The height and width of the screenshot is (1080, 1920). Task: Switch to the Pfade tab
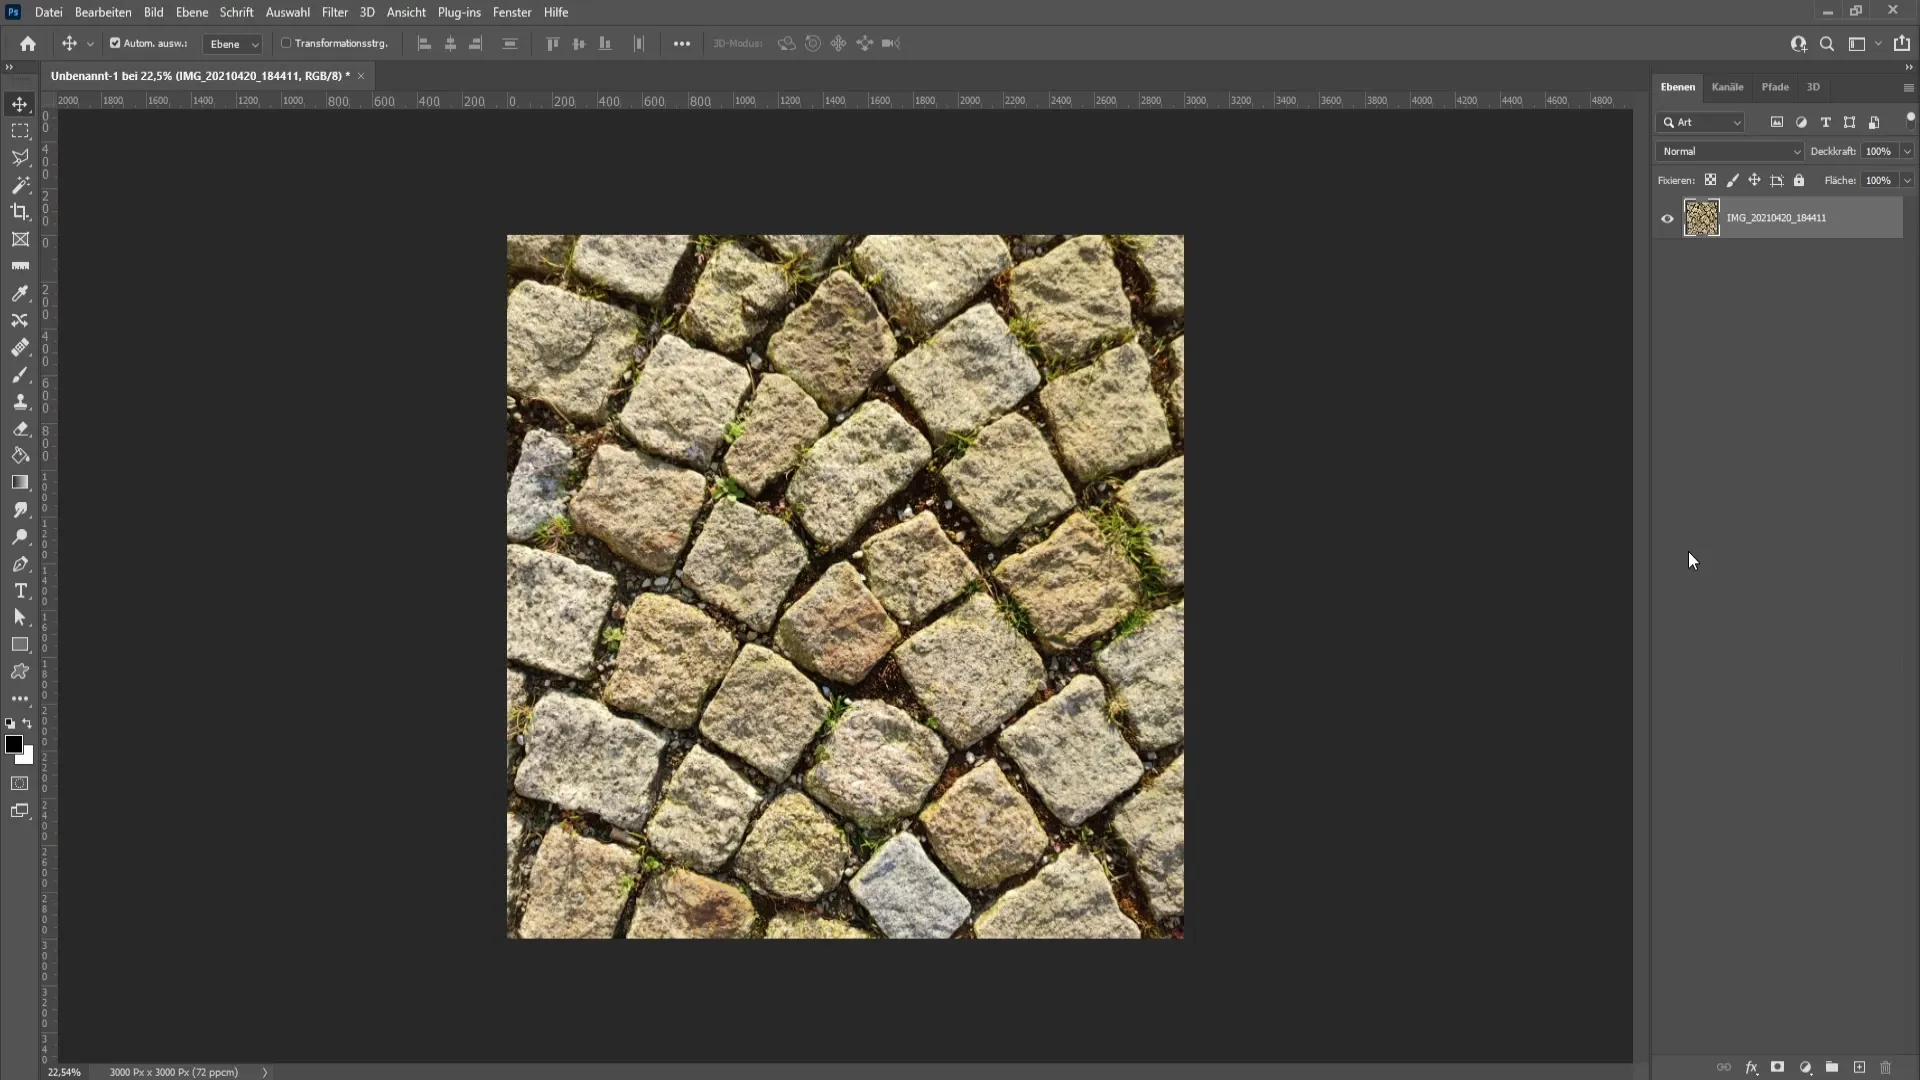point(1775,86)
